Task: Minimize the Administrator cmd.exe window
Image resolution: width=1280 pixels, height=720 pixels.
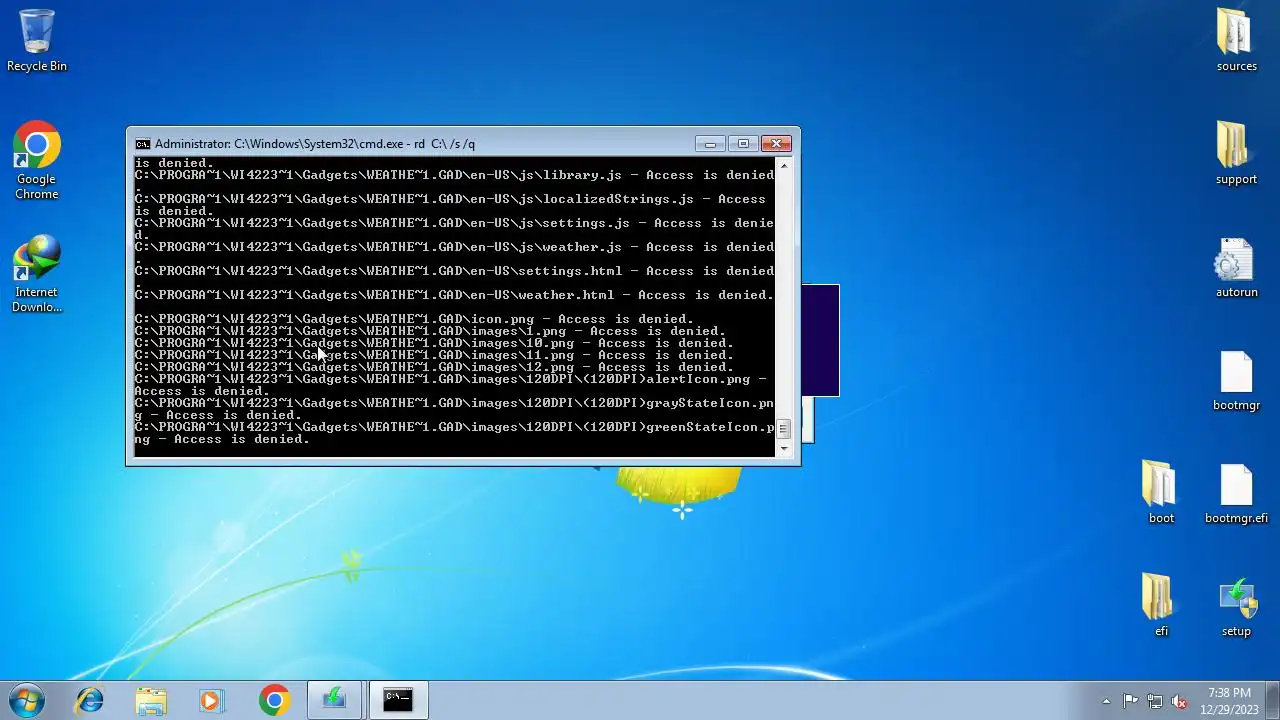Action: (710, 144)
